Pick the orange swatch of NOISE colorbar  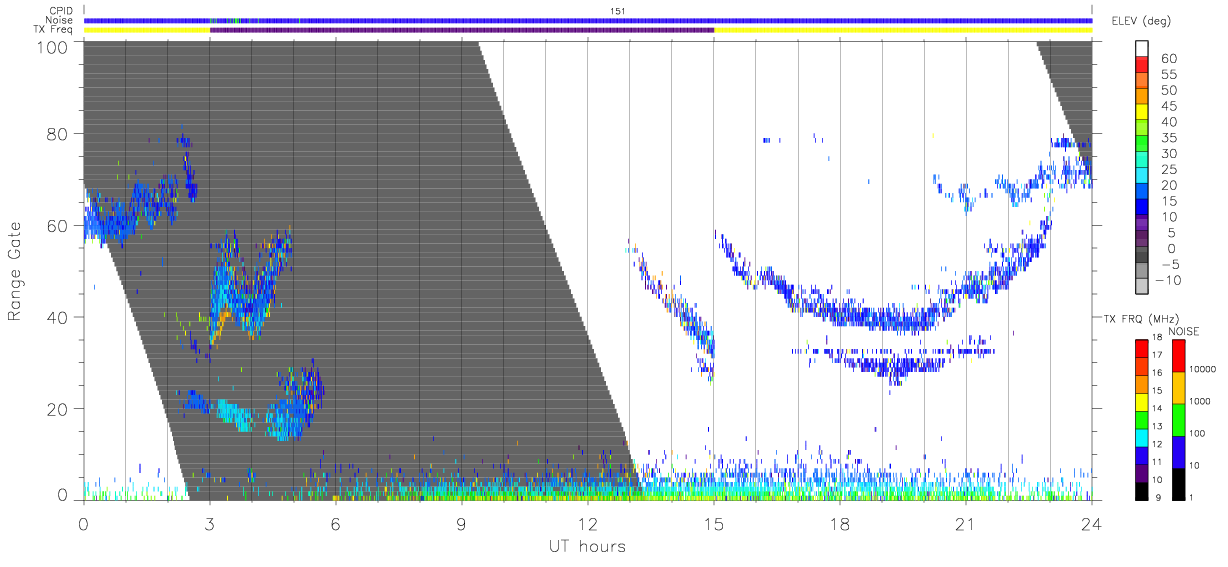1179,388
